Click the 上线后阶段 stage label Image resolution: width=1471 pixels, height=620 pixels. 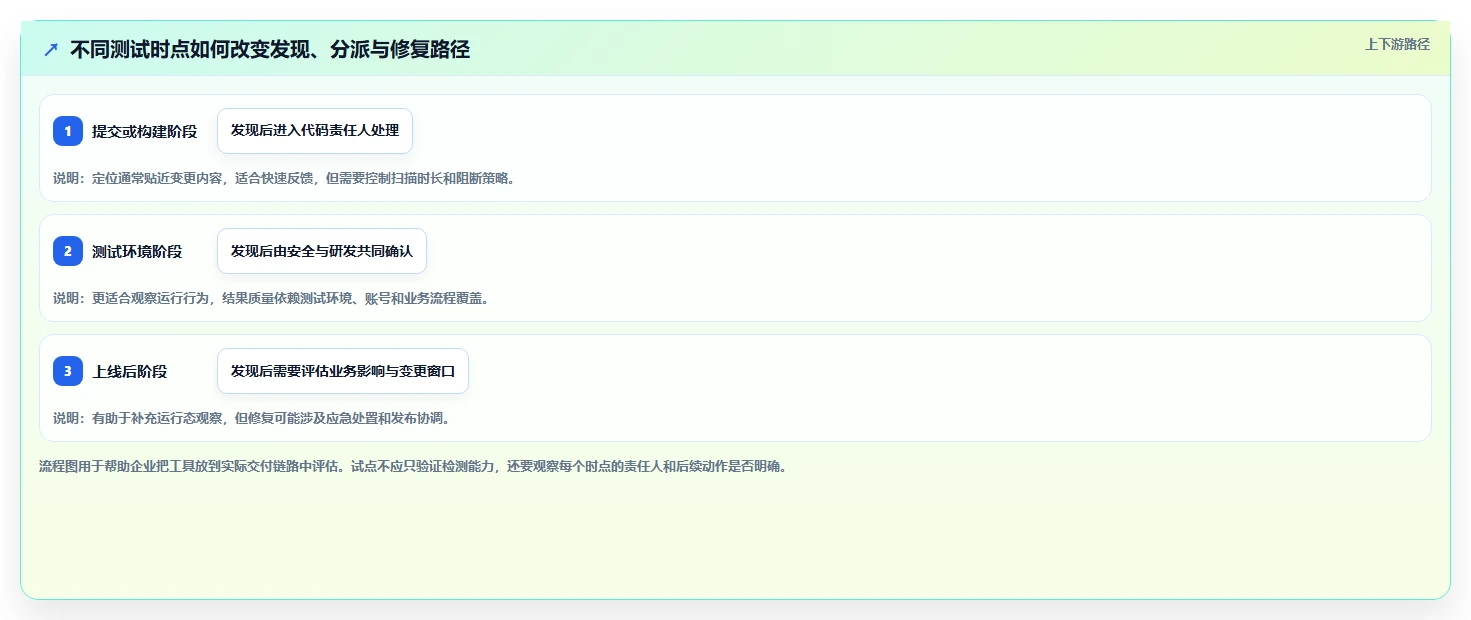point(130,371)
